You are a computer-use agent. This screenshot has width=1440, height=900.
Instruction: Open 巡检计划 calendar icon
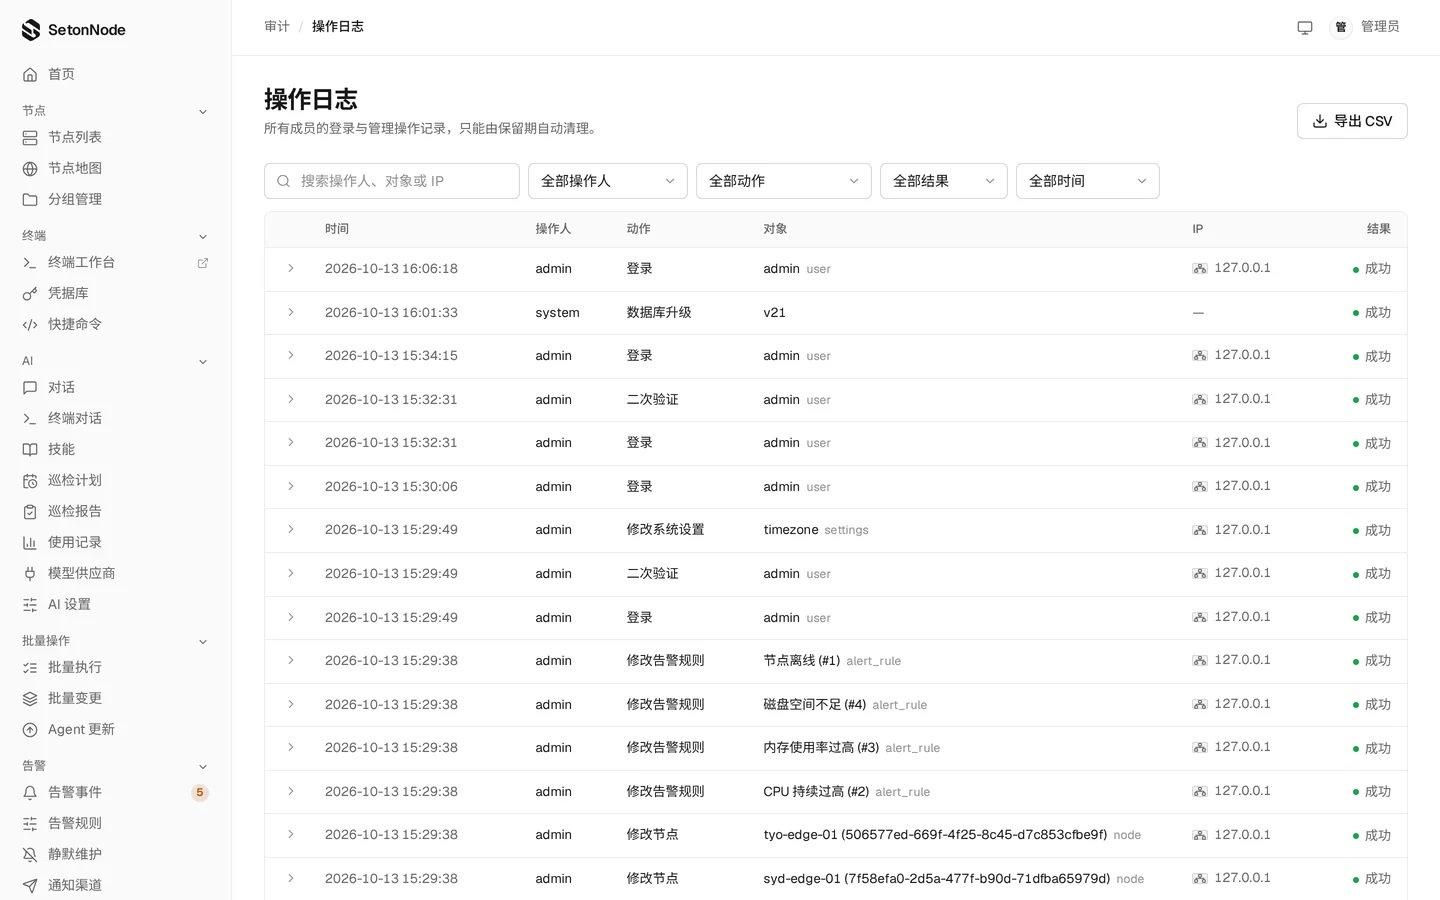[x=30, y=480]
